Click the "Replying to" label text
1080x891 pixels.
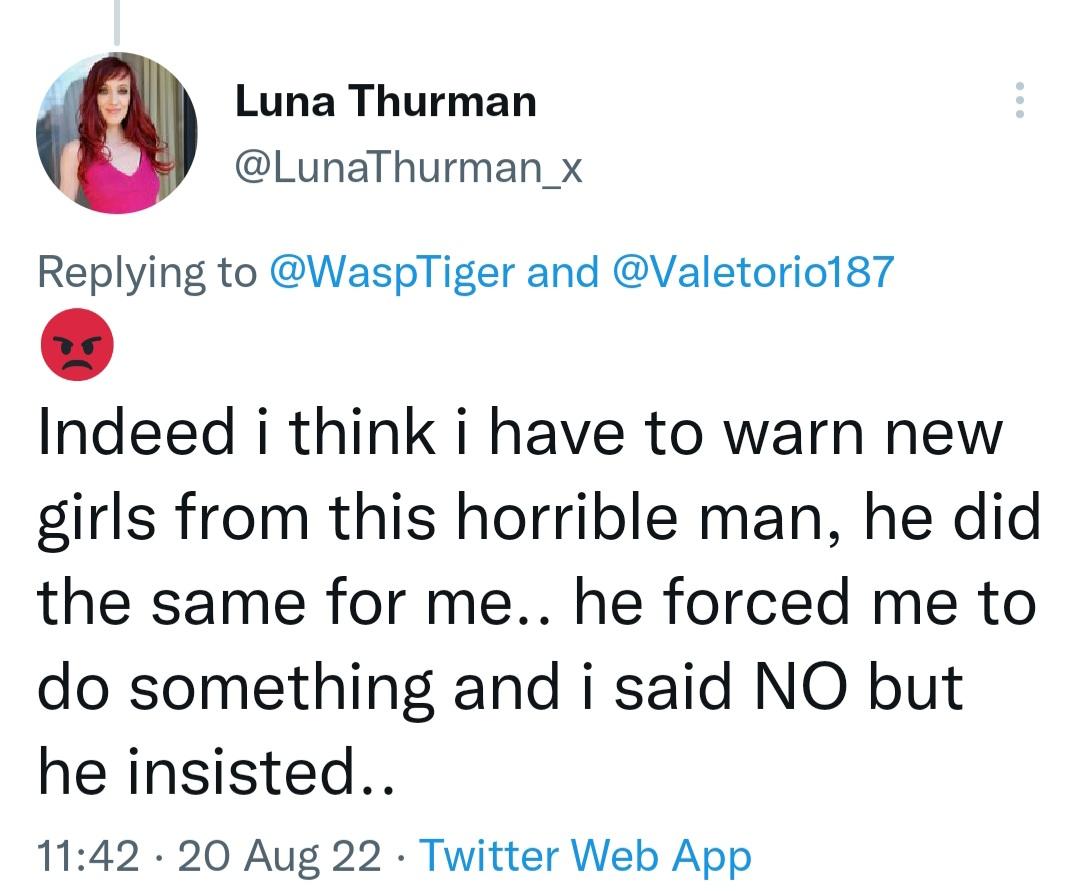[146, 271]
